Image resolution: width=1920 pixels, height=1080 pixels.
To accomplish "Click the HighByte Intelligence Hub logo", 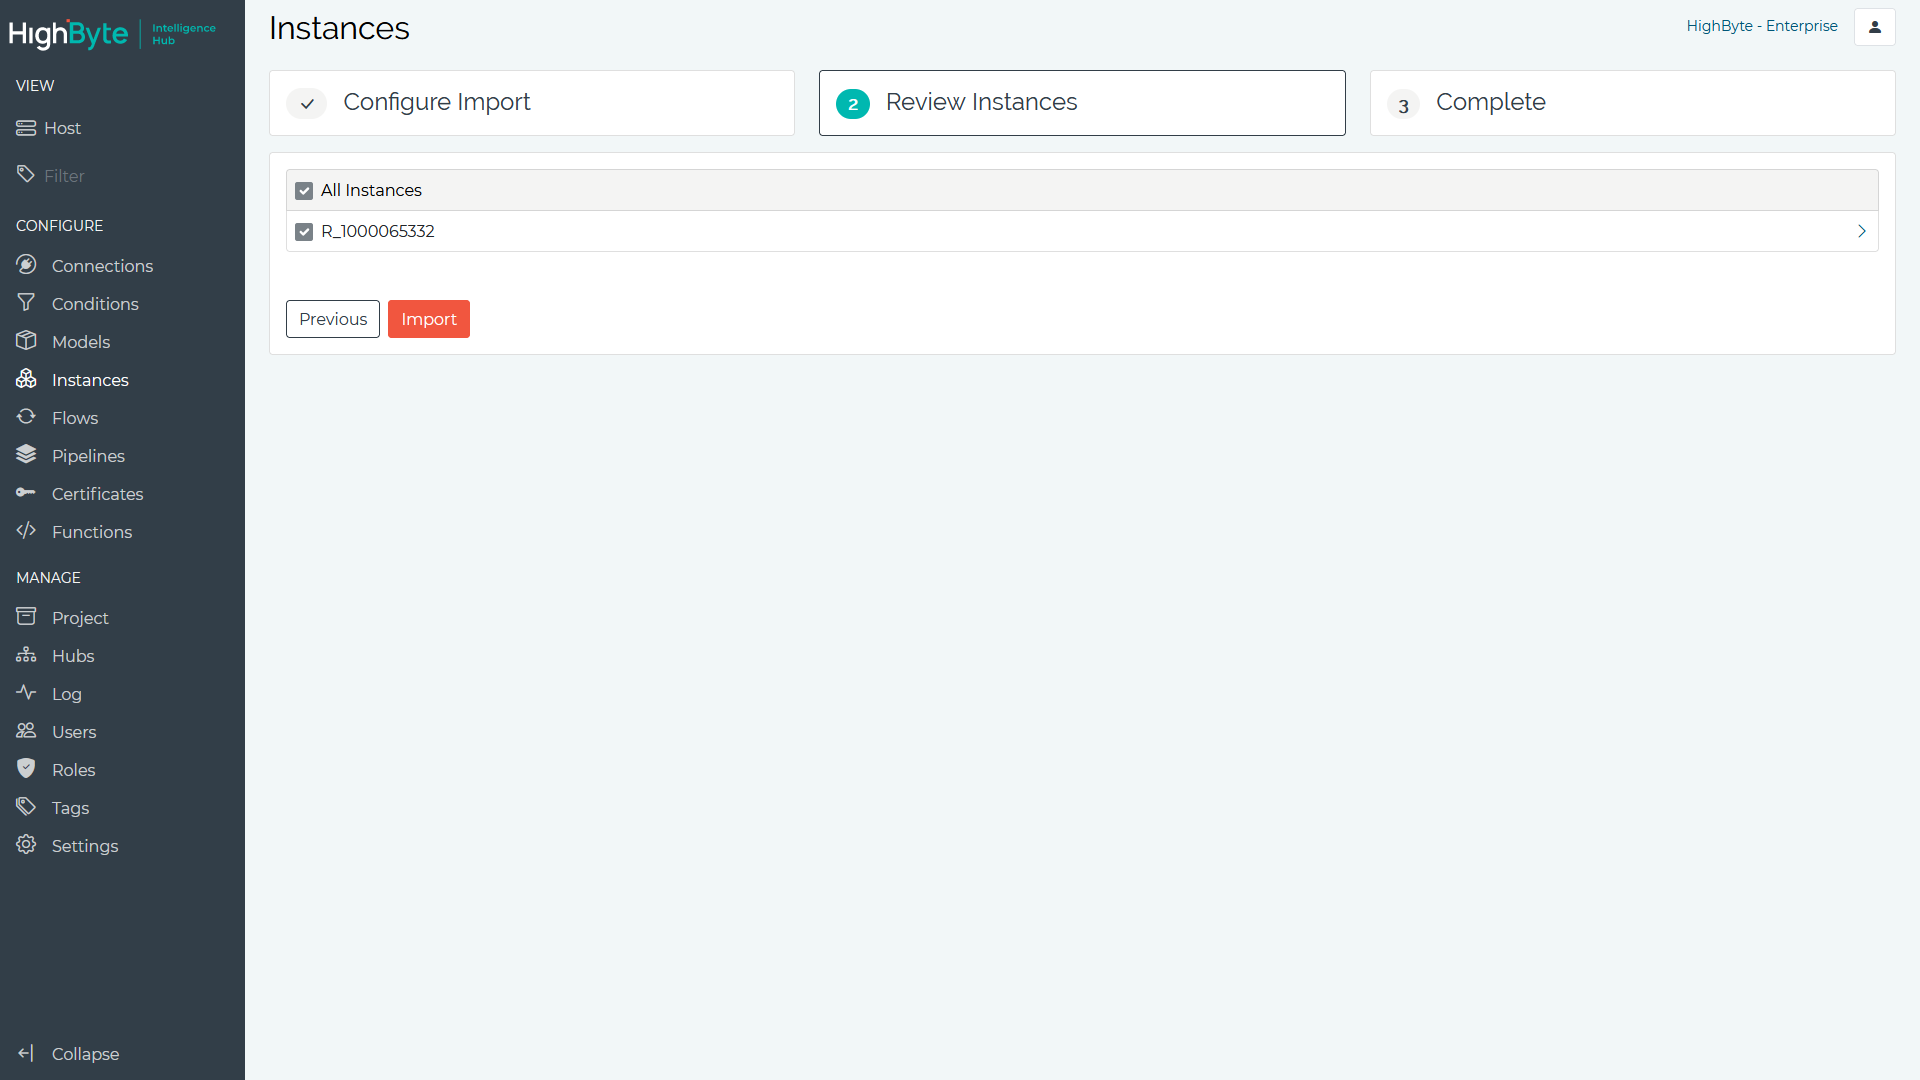I will tap(112, 34).
